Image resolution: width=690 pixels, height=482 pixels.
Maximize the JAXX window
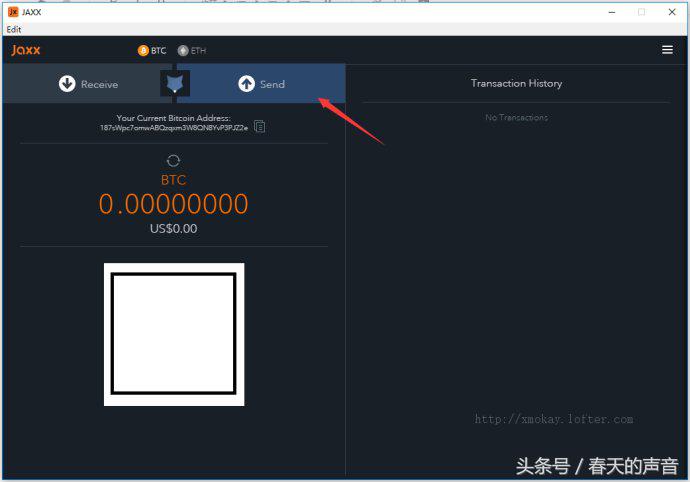click(x=642, y=12)
